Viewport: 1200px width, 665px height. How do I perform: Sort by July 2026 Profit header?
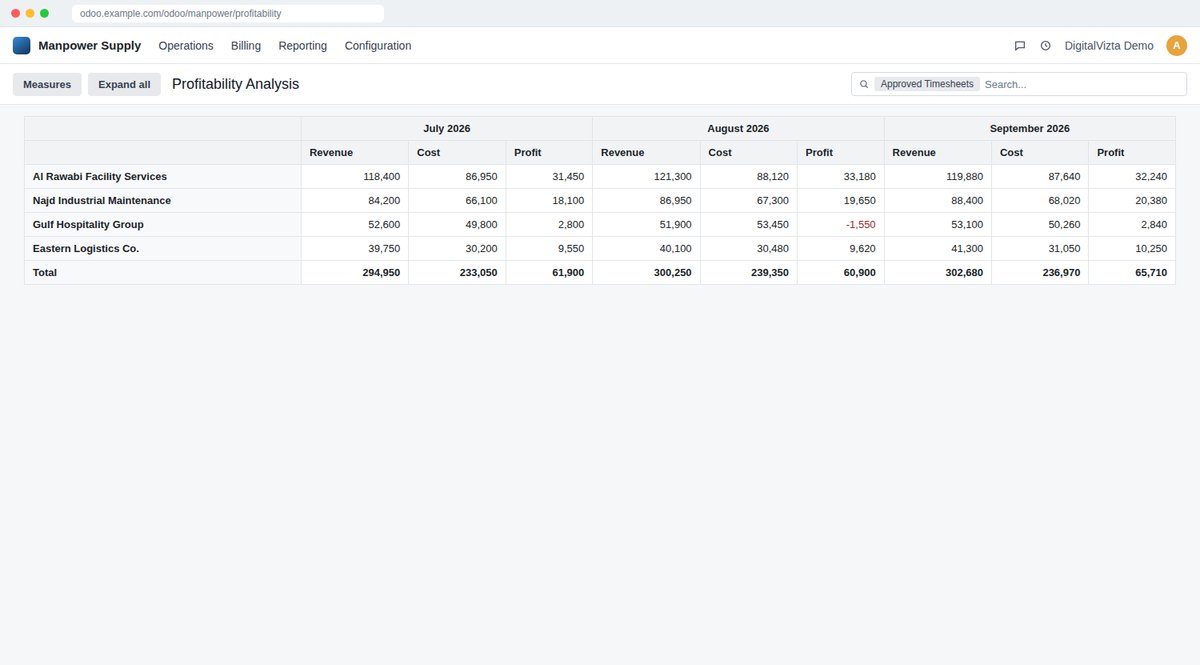[x=549, y=152]
